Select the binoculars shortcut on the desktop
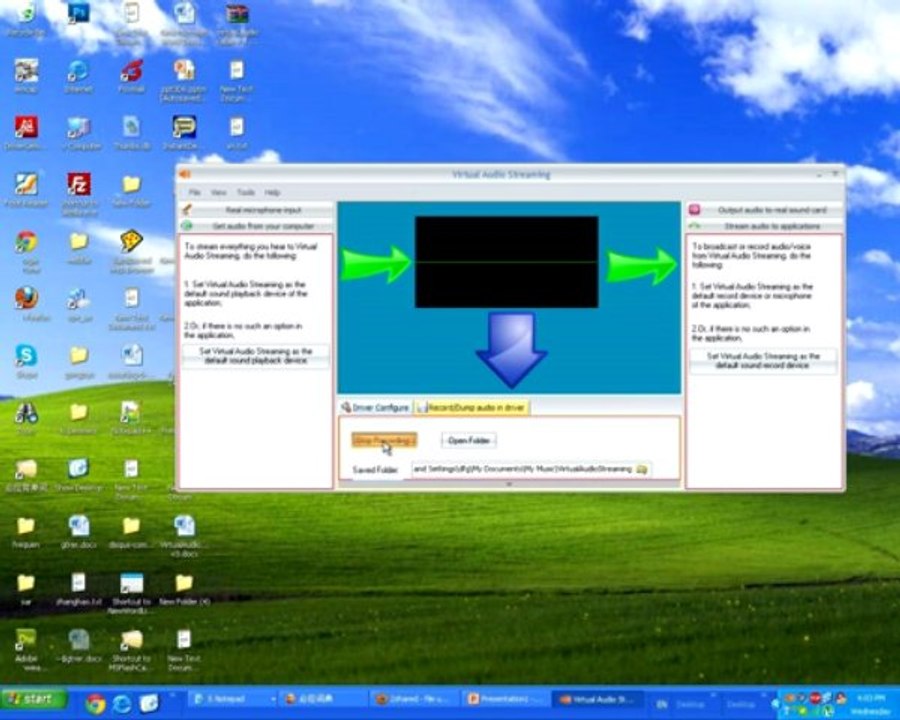900x720 pixels. pos(26,412)
